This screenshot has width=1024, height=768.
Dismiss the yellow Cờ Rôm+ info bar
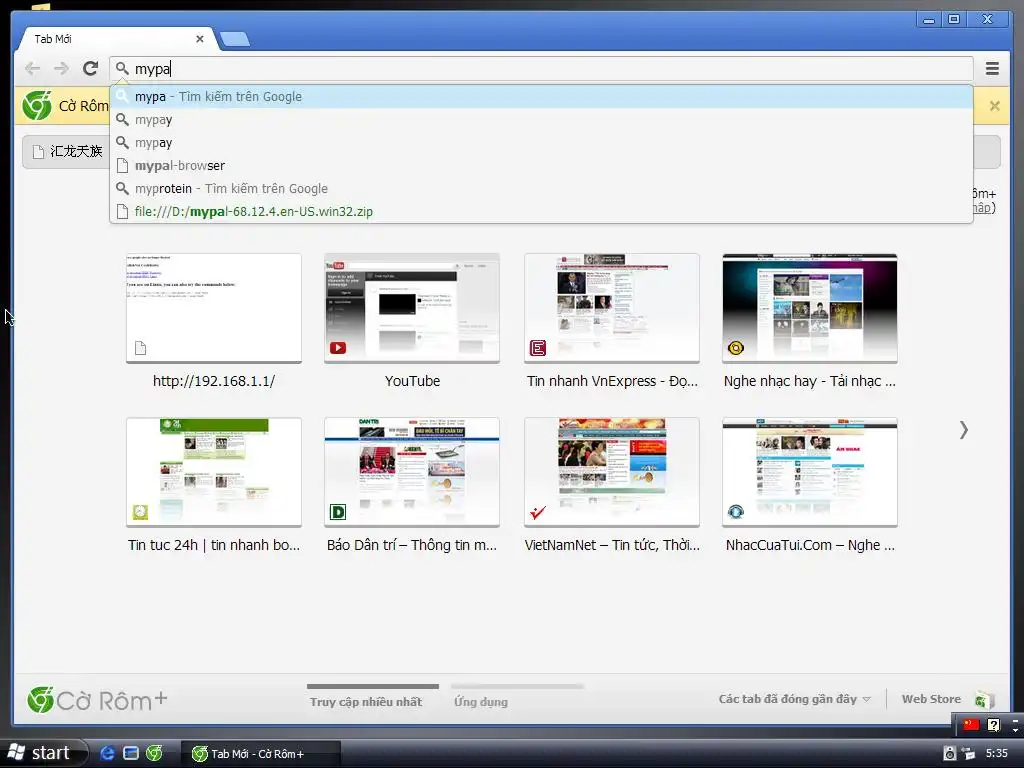995,106
